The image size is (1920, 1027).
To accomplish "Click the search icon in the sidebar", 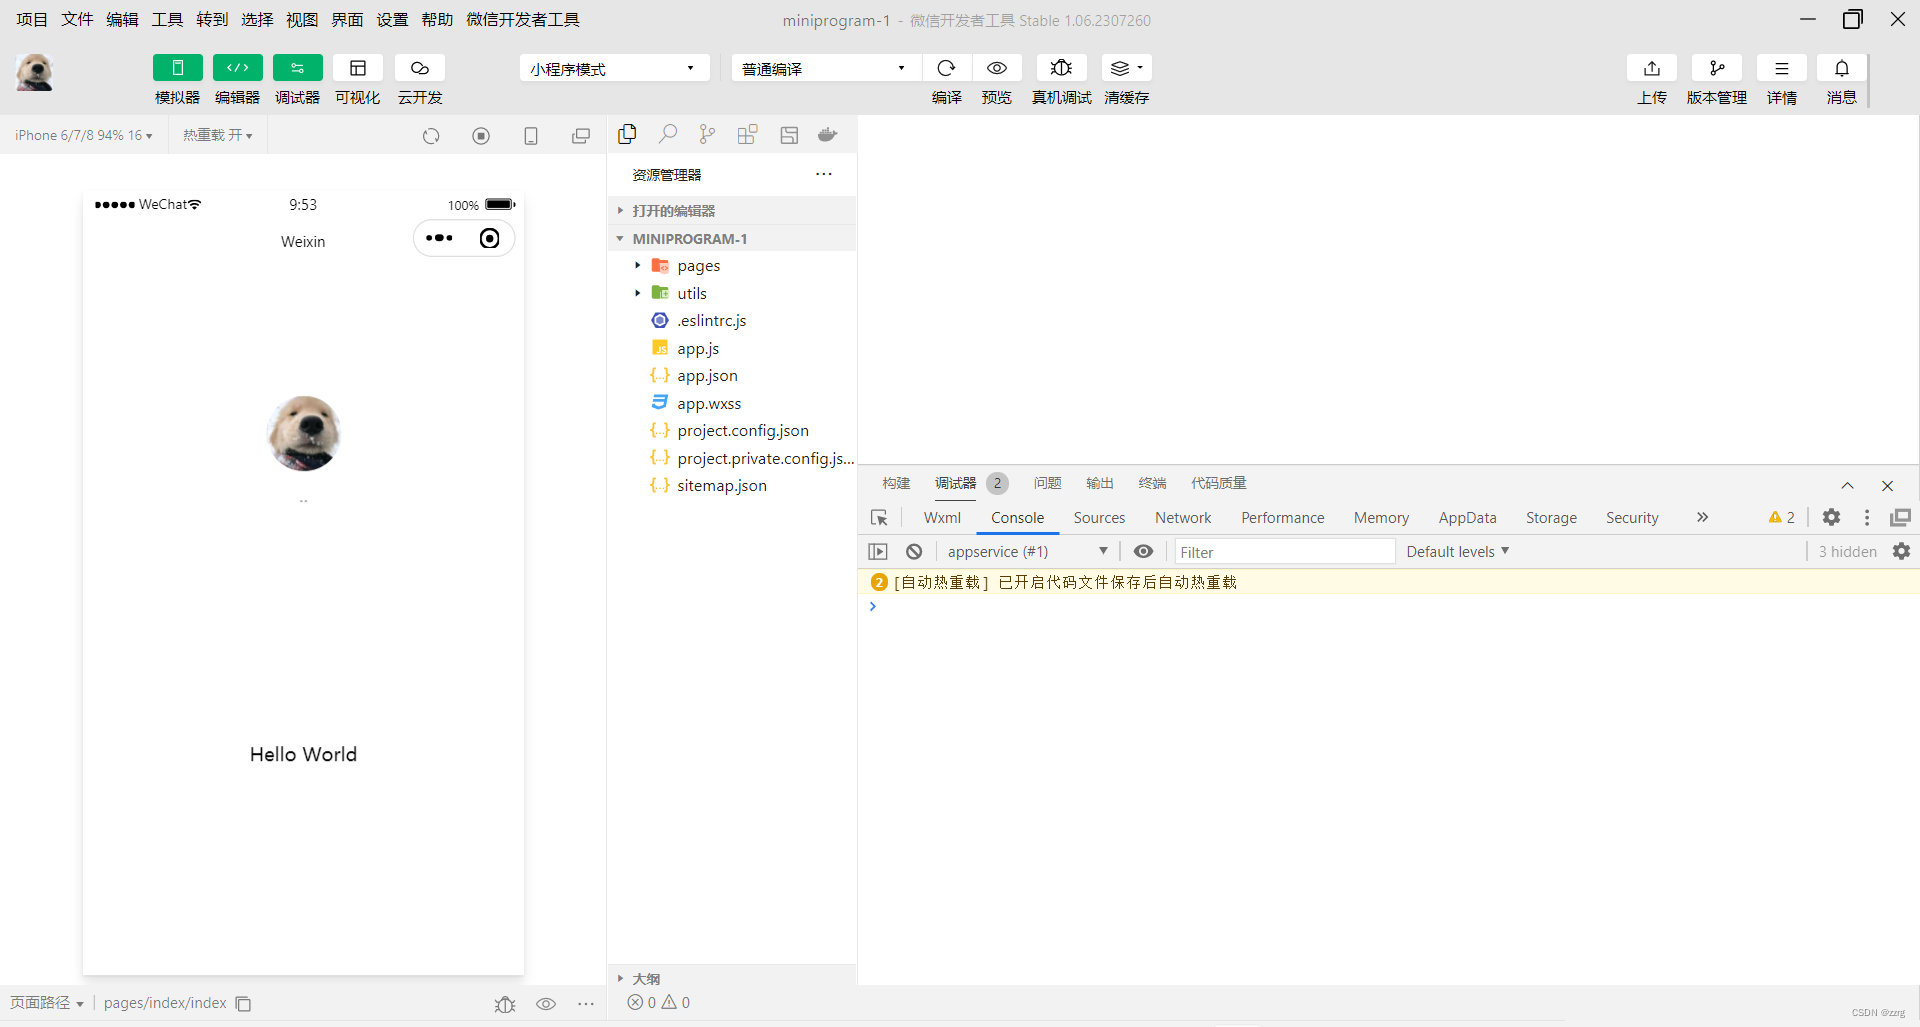I will point(668,133).
